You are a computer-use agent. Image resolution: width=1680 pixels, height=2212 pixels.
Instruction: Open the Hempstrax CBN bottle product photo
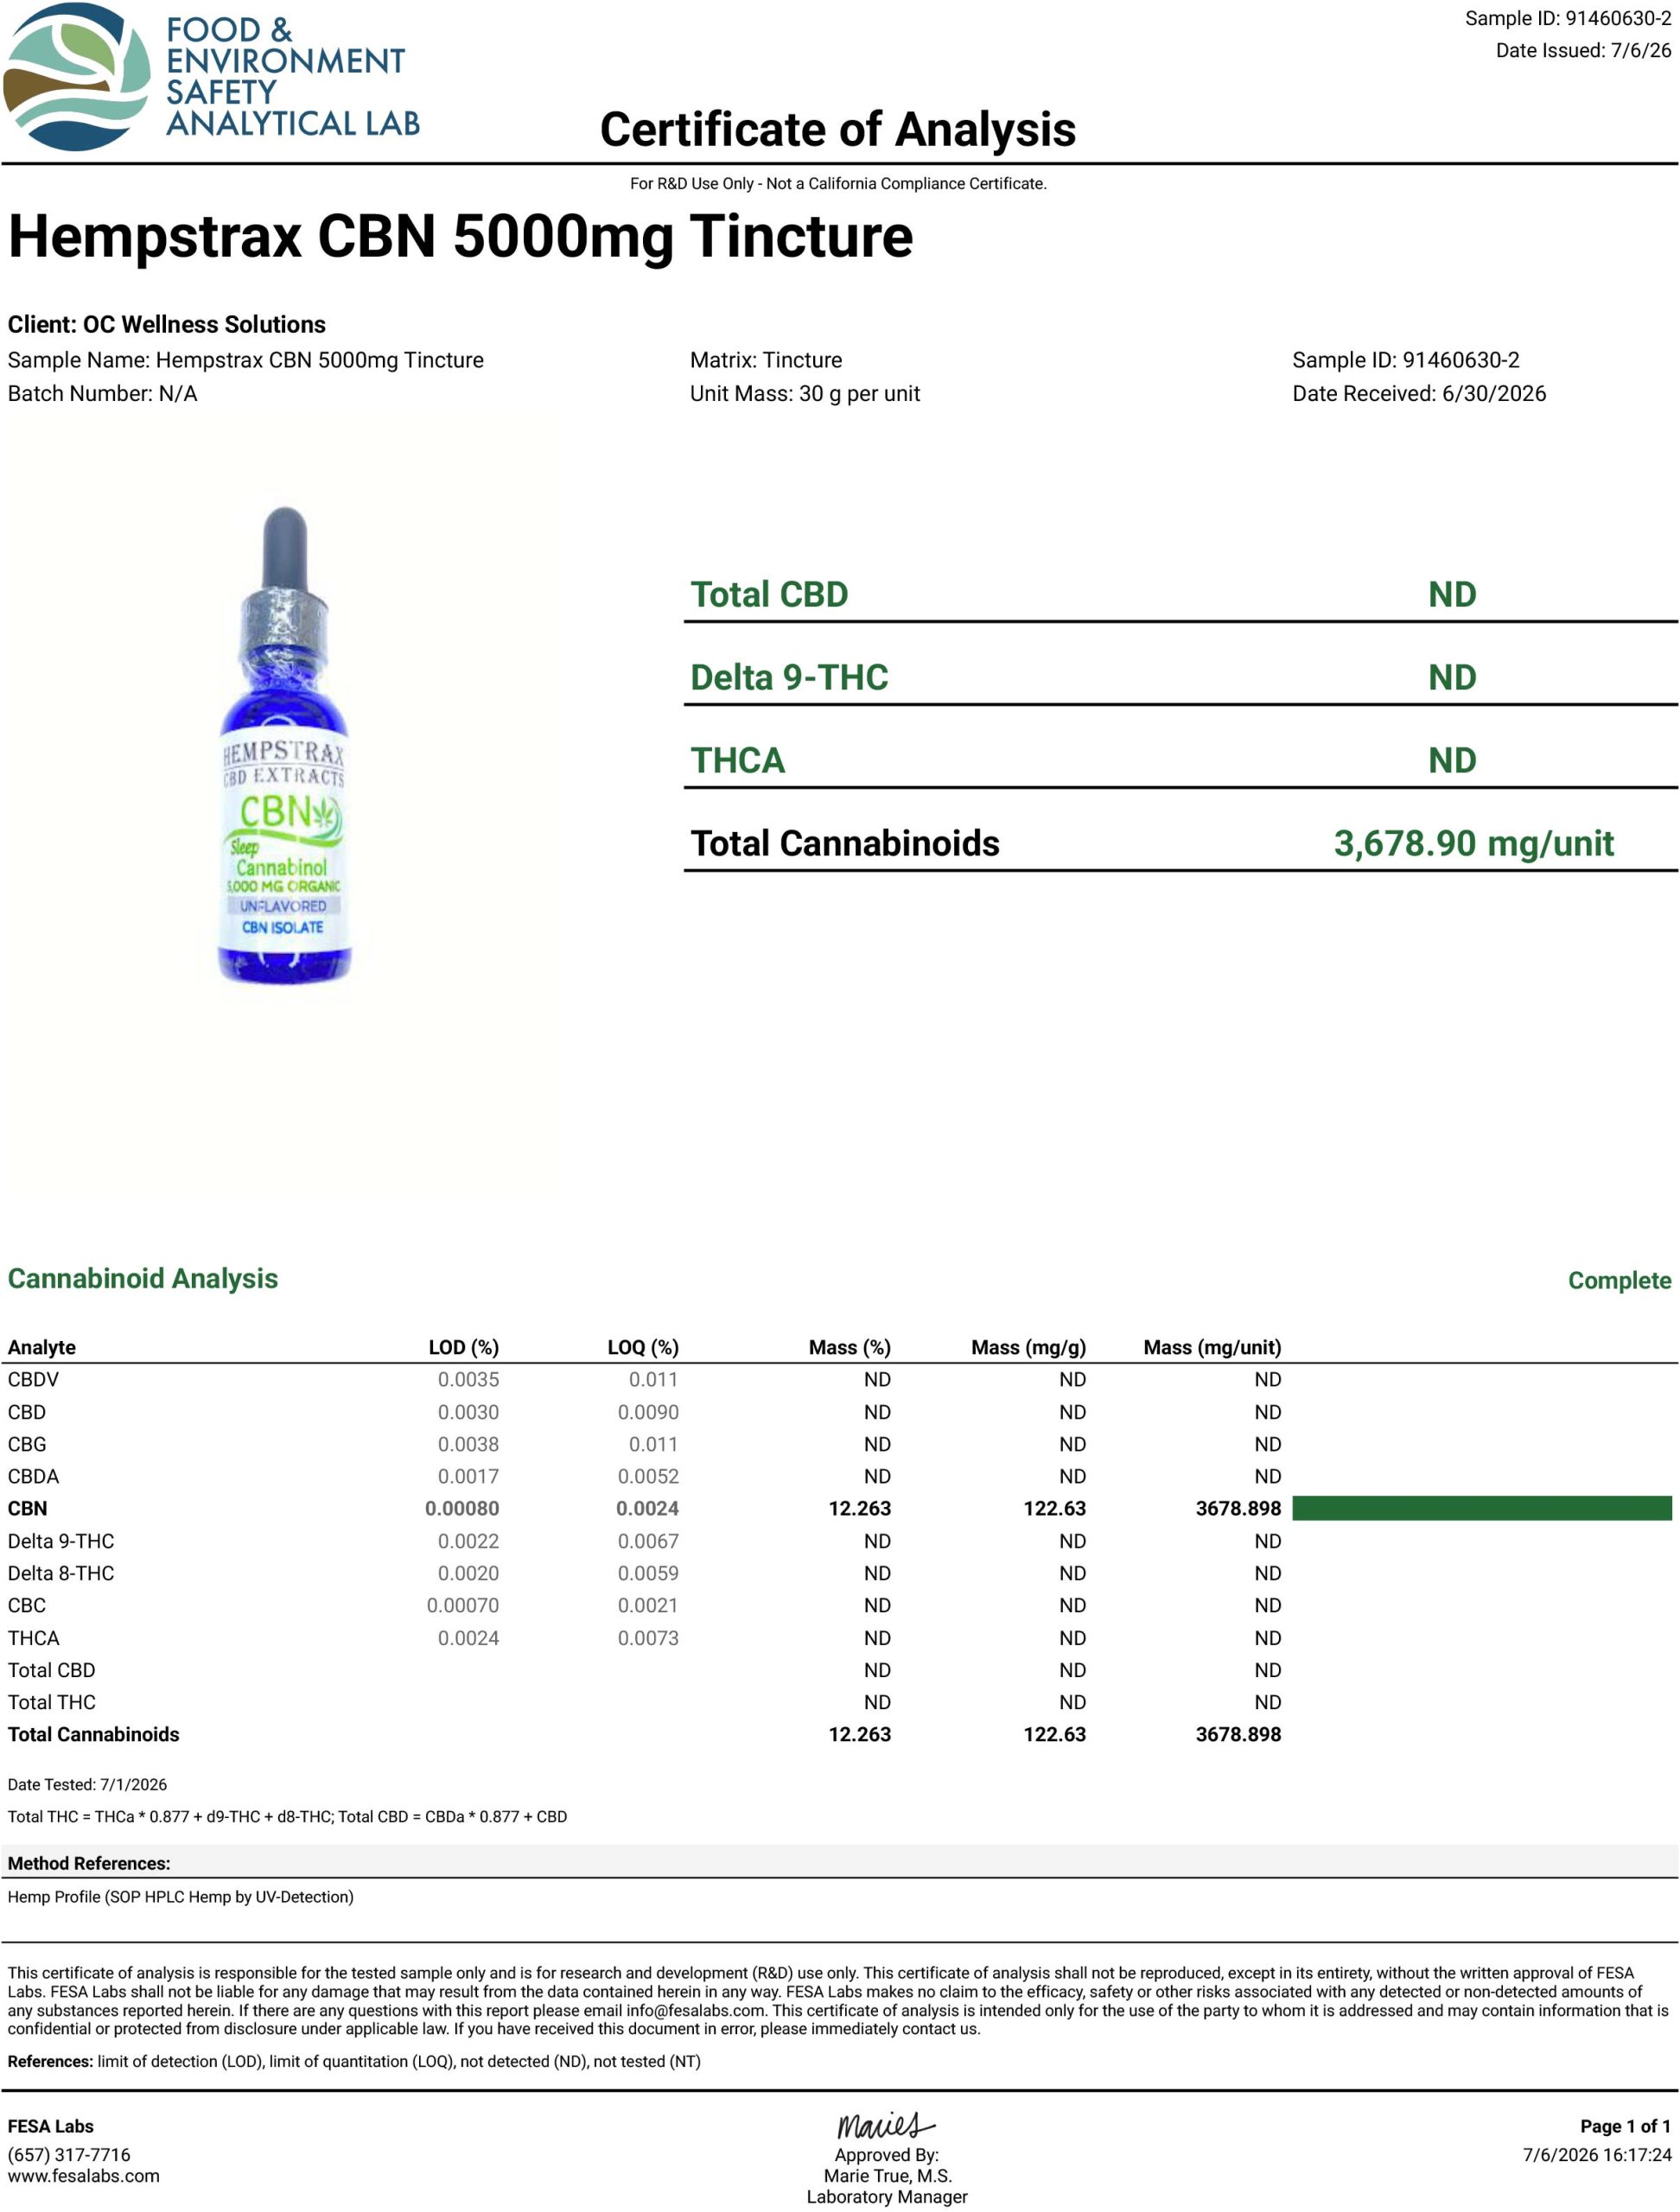pyautogui.click(x=284, y=745)
